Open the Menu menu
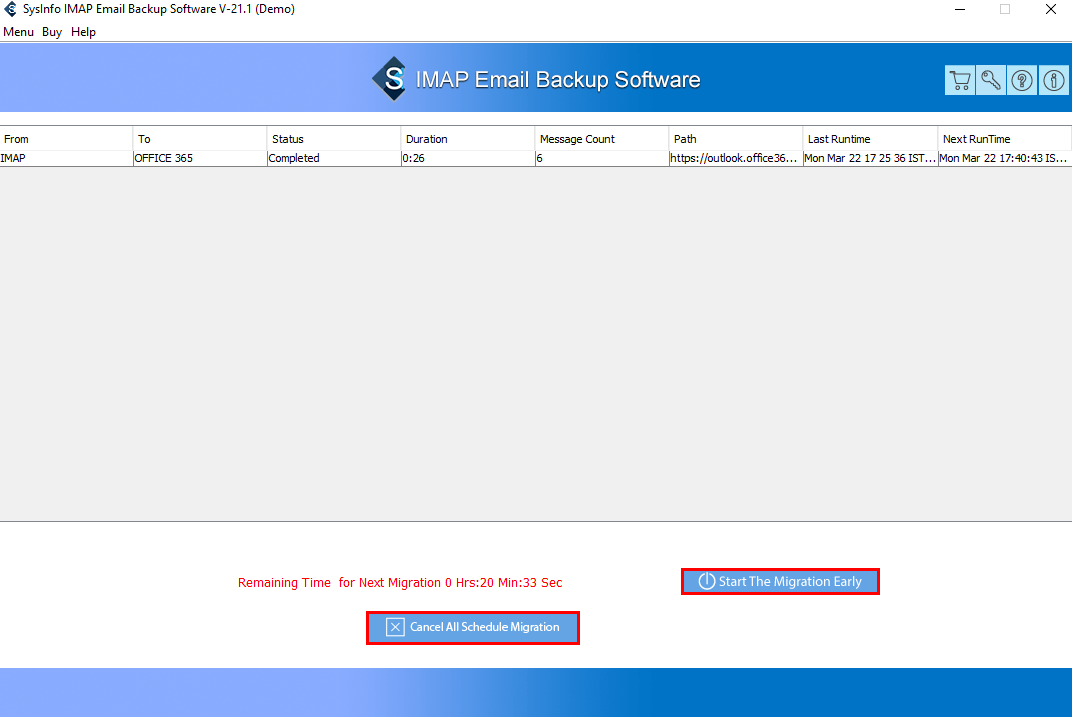 coord(18,32)
